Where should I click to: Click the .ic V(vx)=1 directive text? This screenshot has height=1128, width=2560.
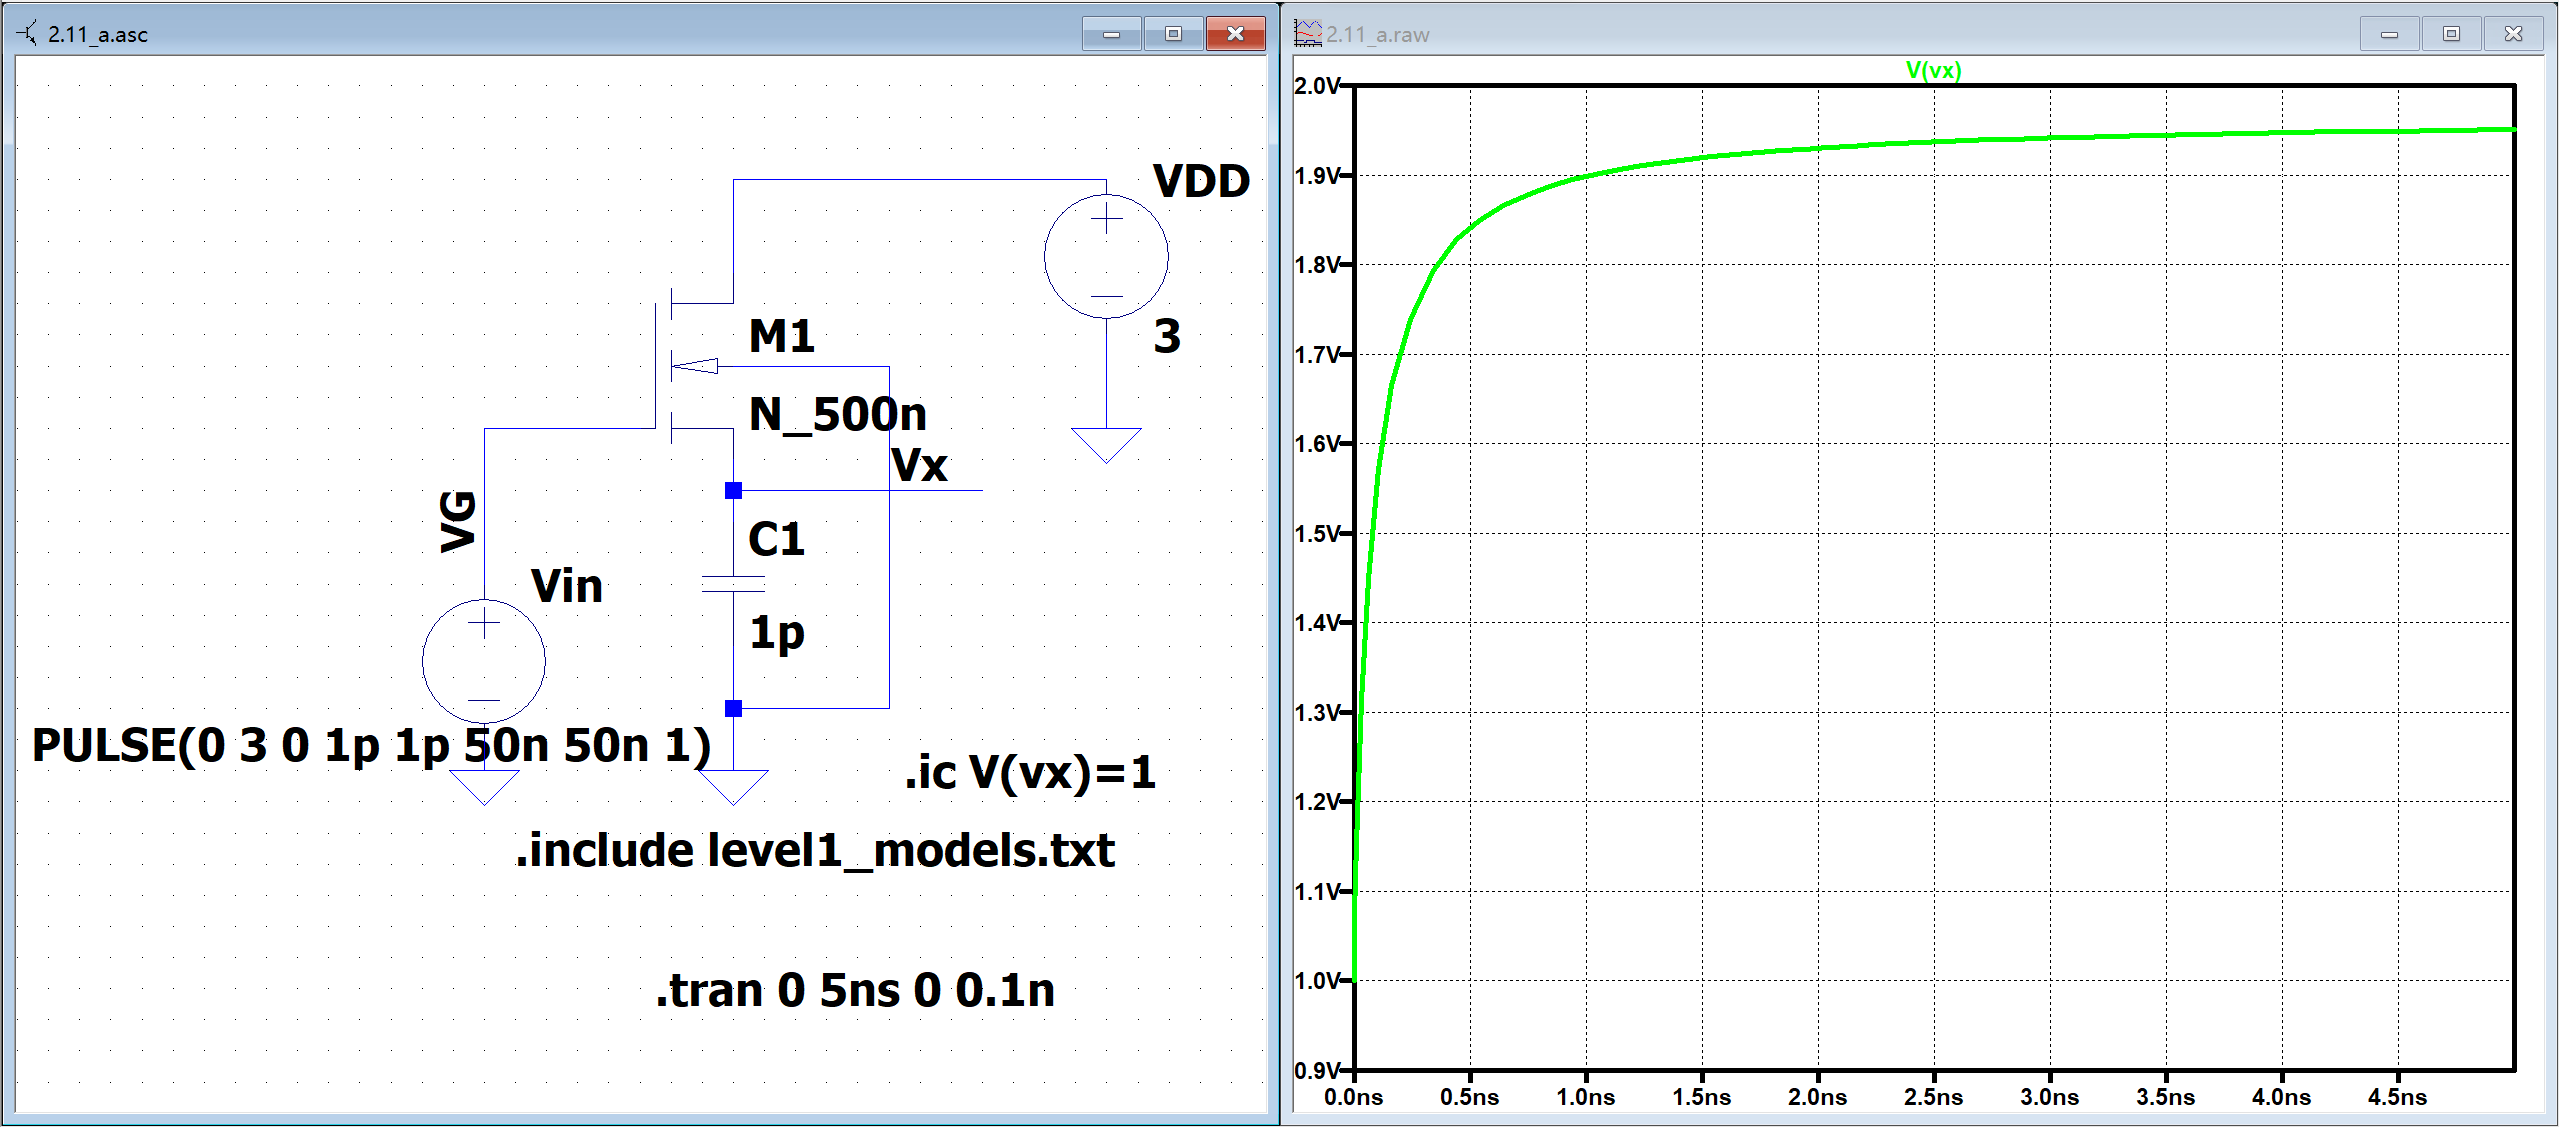pos(1030,772)
